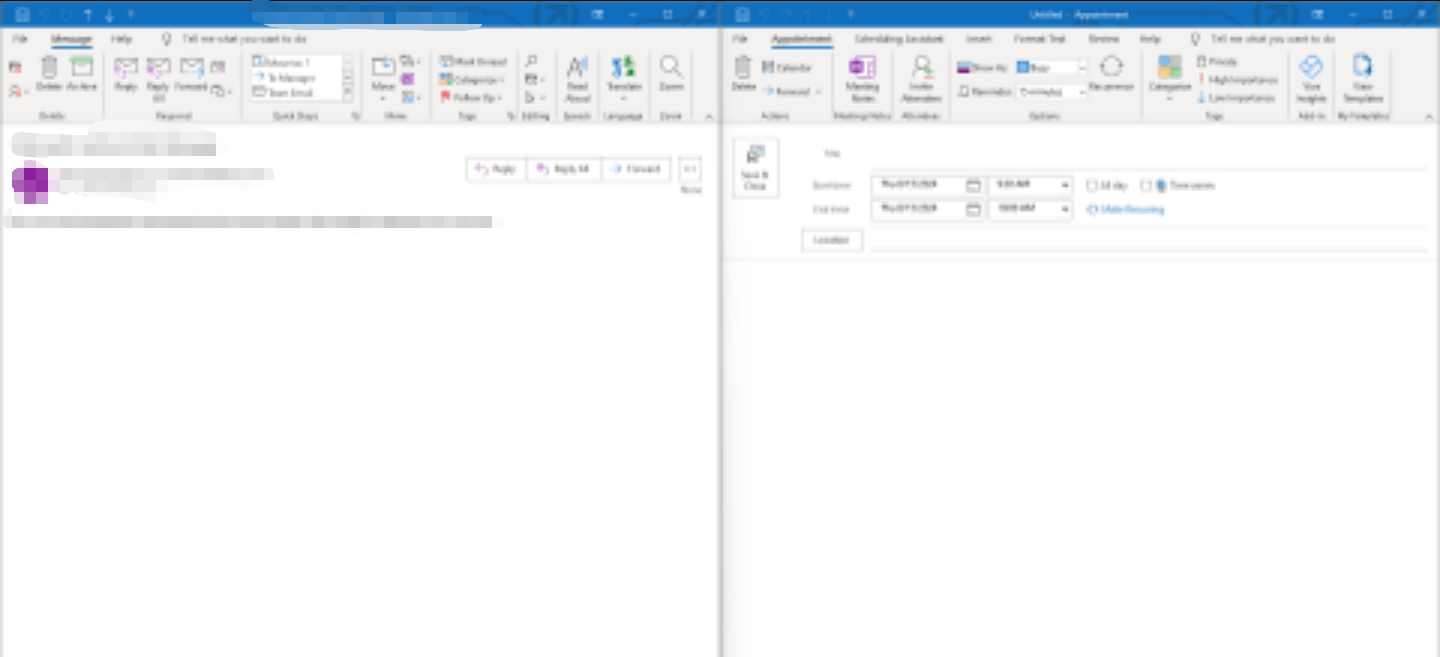
Task: Collapse the Appointment window ribbon
Action: [x=1429, y=117]
